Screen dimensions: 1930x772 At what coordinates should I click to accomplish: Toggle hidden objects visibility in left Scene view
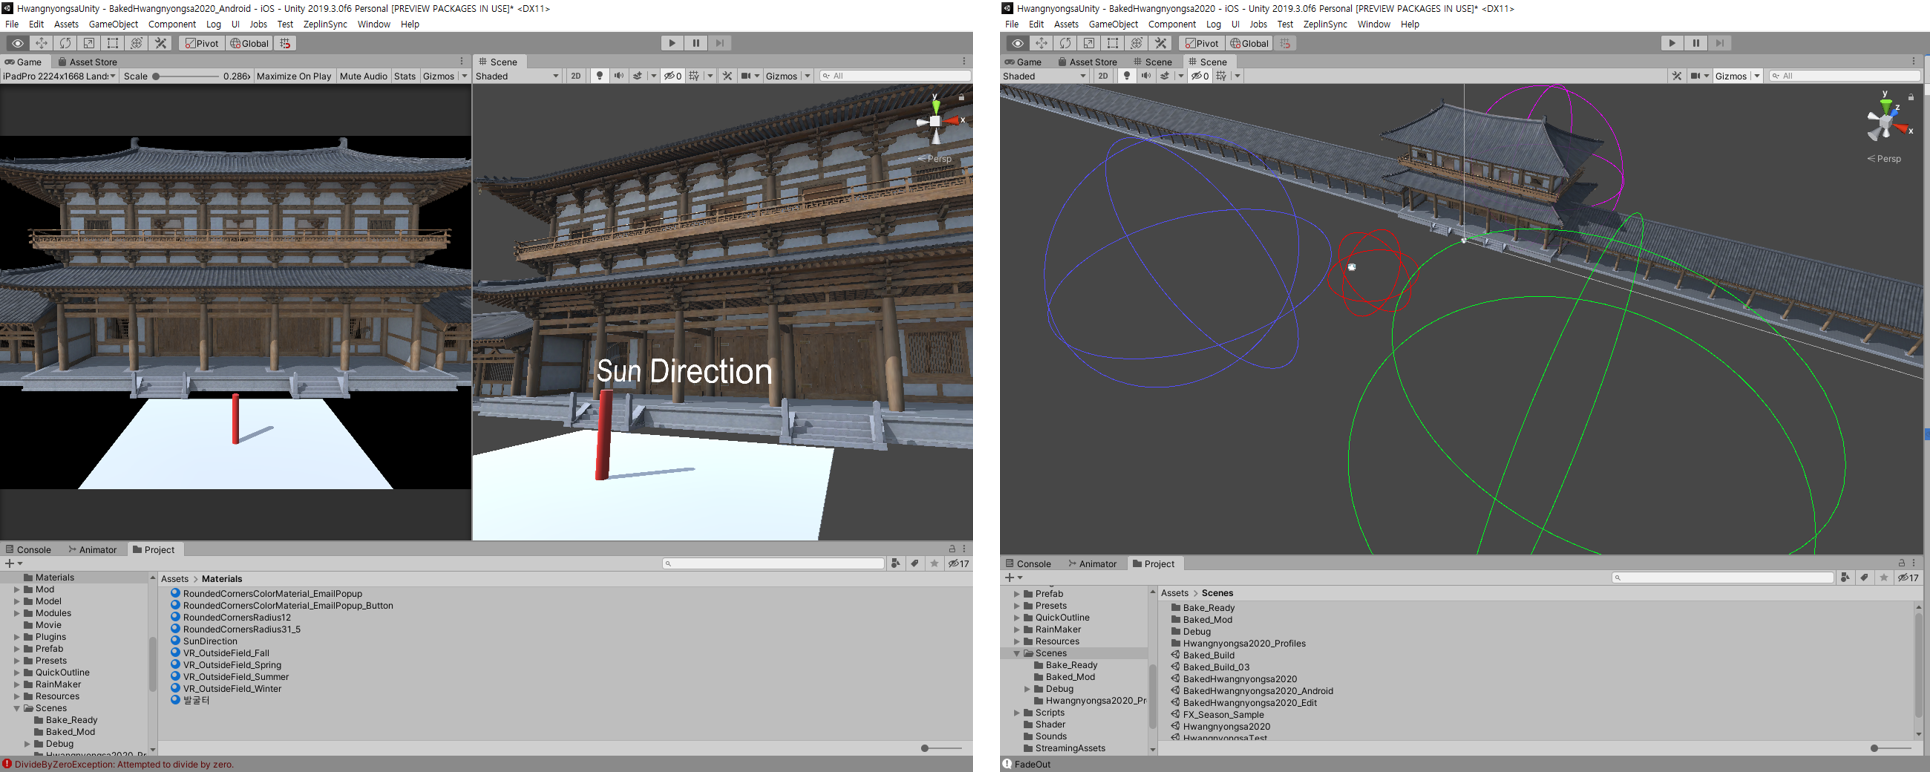click(673, 76)
